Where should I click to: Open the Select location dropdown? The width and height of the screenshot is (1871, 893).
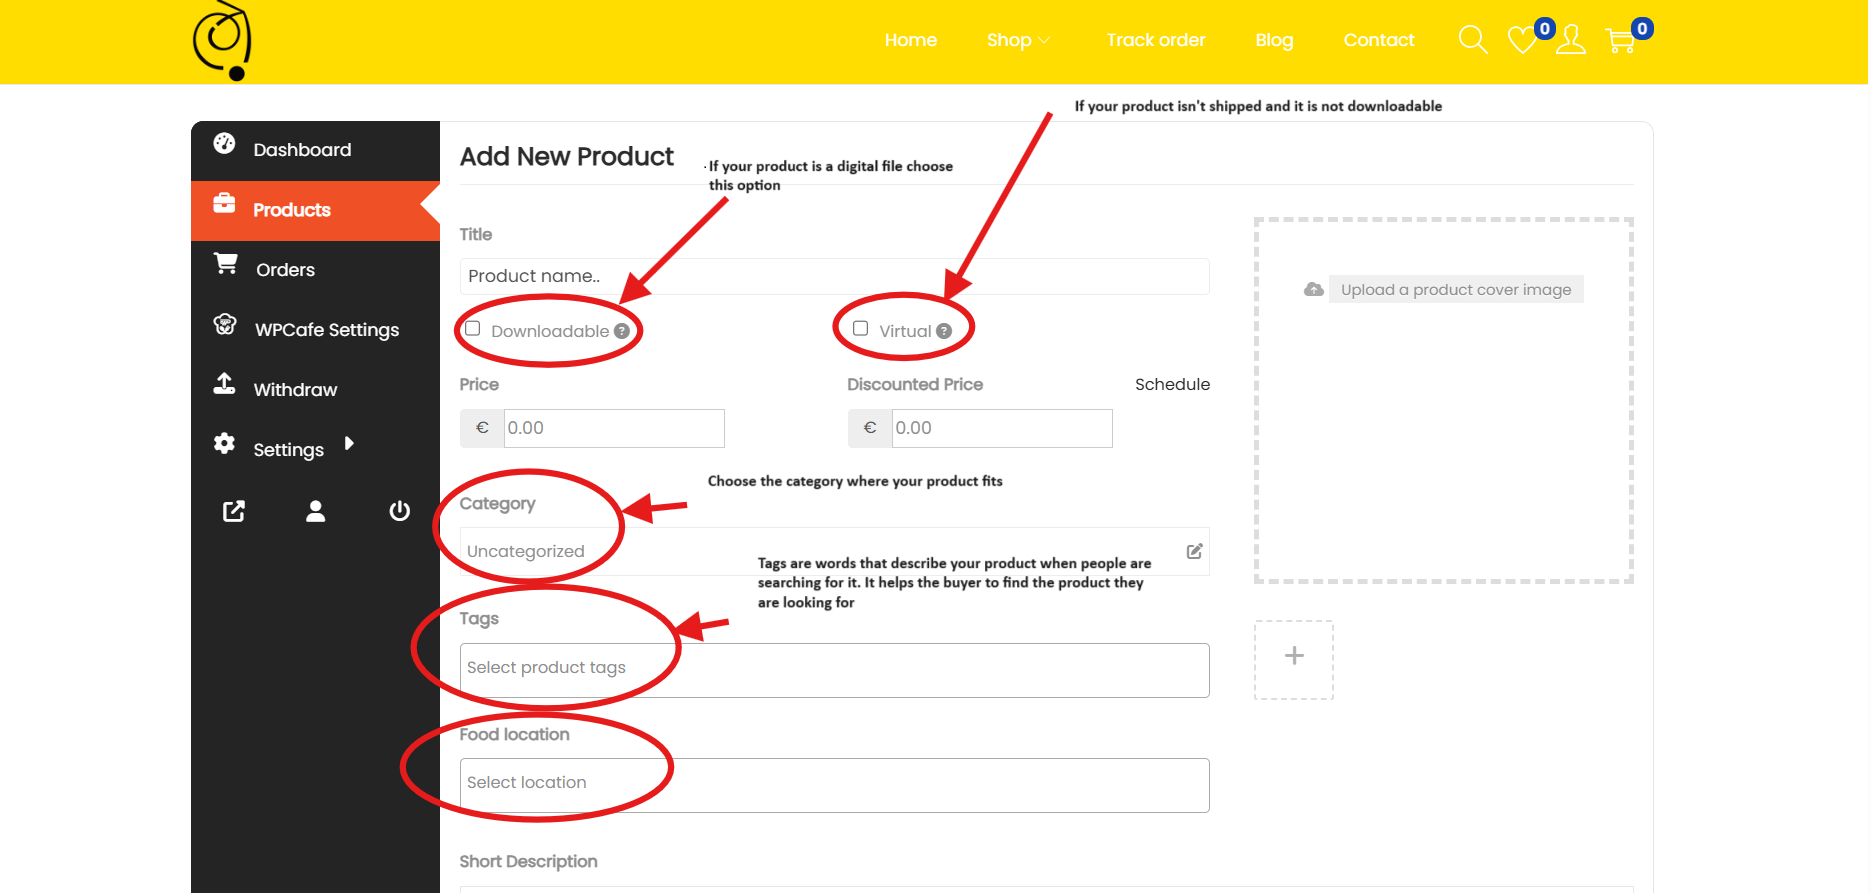(x=834, y=785)
